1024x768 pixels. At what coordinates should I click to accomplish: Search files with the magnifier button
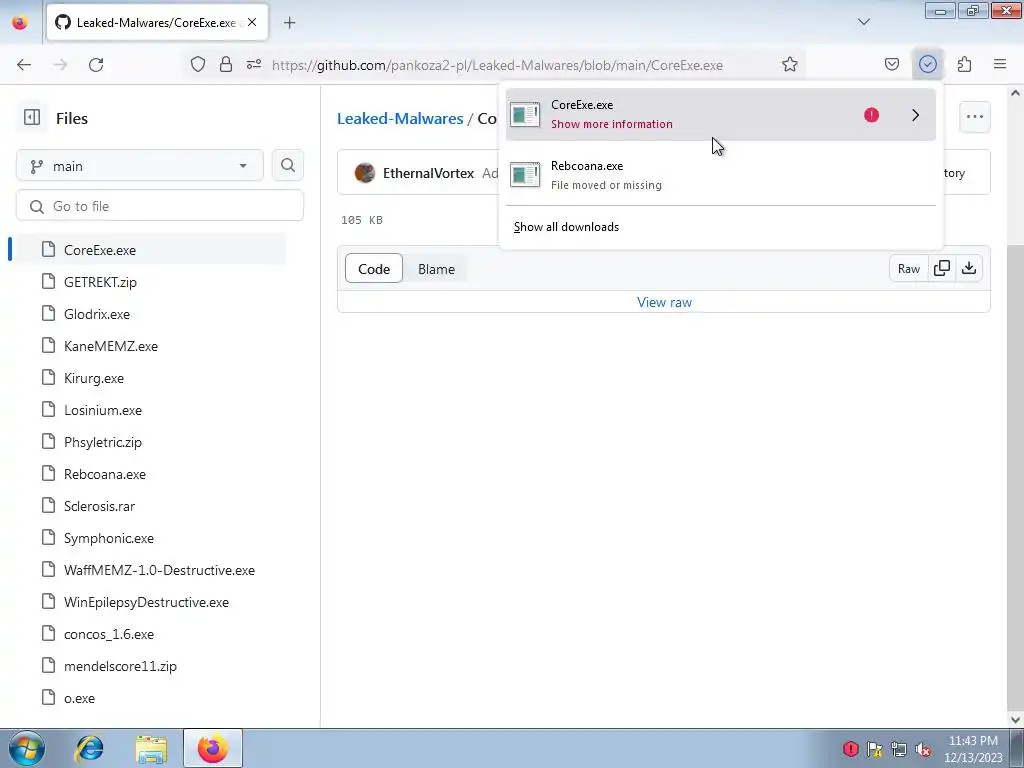tap(287, 166)
